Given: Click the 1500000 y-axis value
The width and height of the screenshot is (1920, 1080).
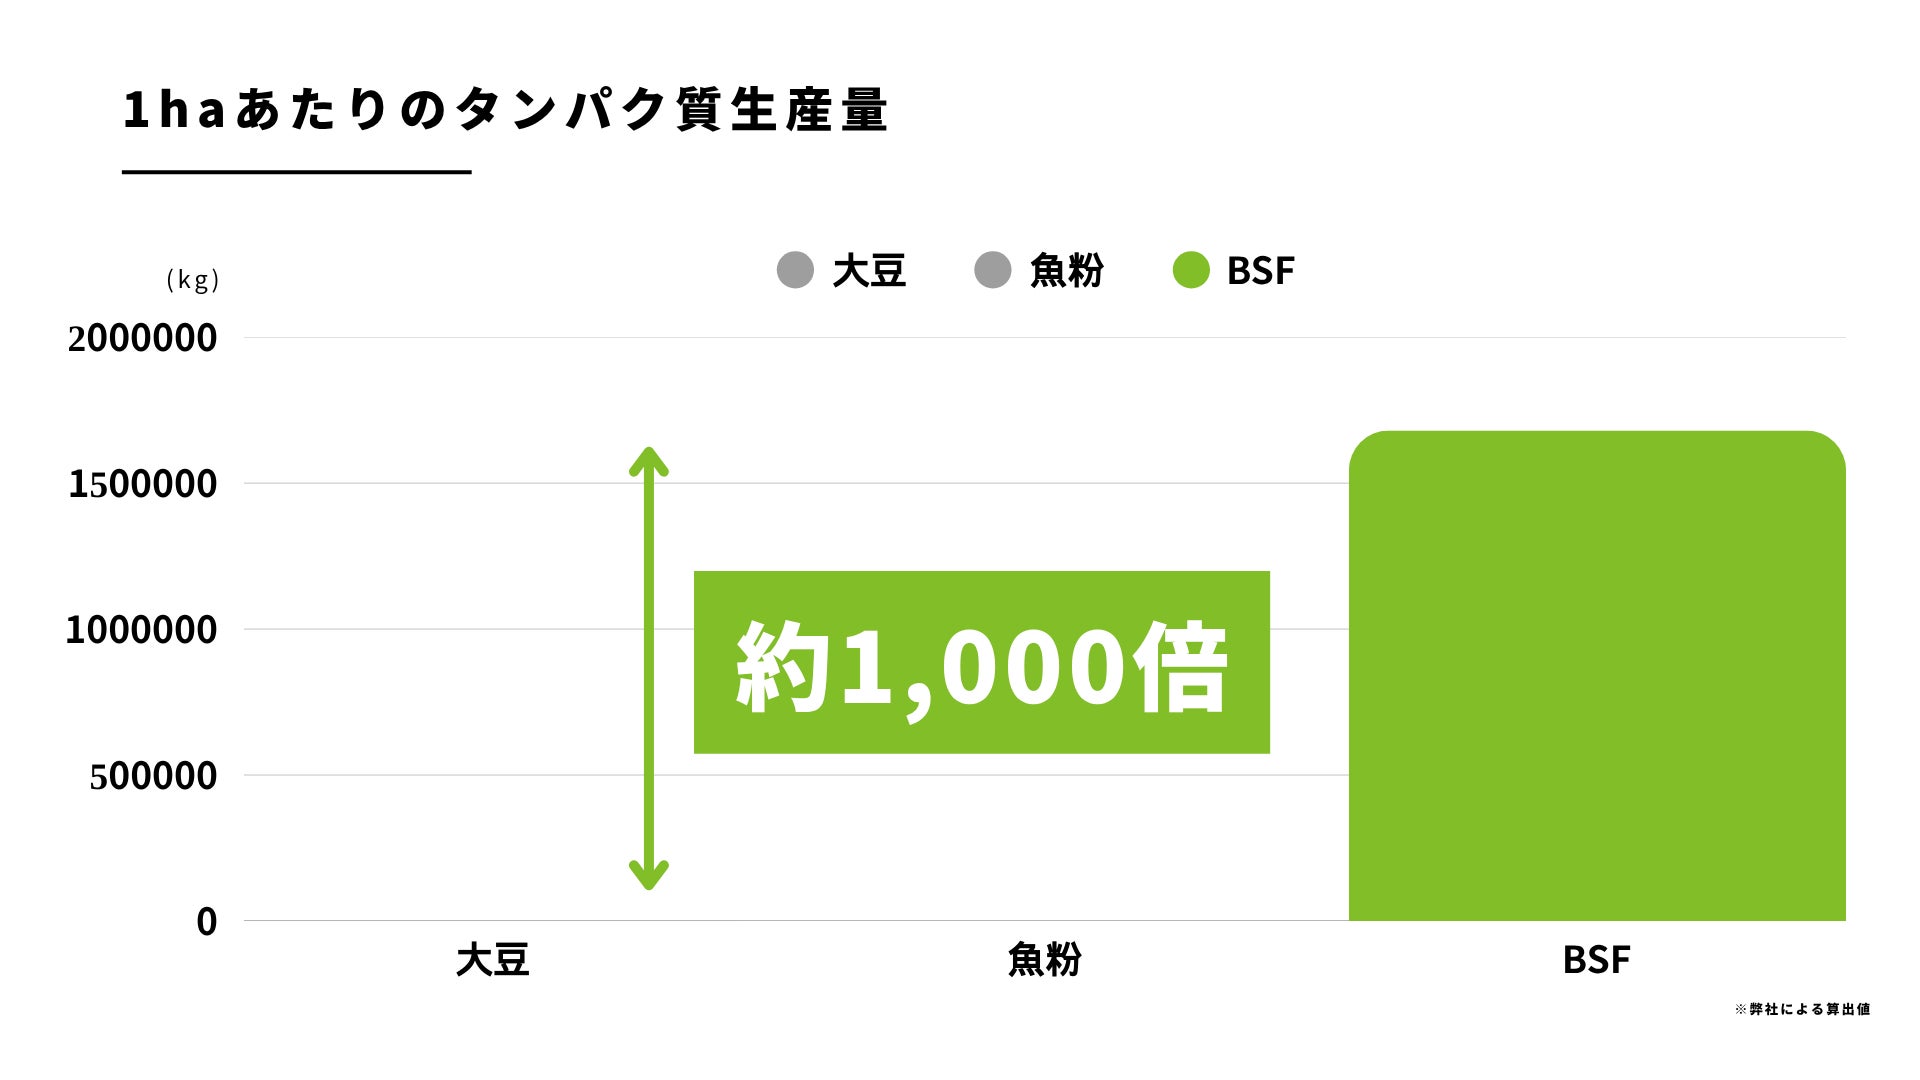Looking at the screenshot, I should (142, 484).
